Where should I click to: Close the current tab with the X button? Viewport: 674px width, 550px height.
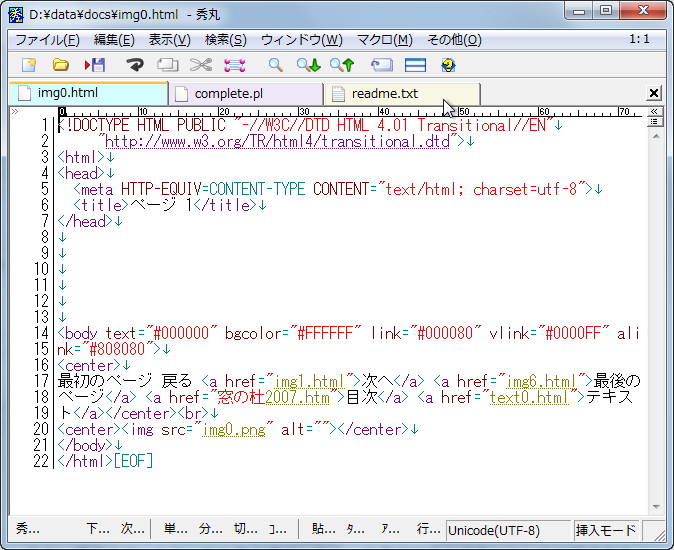coord(654,93)
